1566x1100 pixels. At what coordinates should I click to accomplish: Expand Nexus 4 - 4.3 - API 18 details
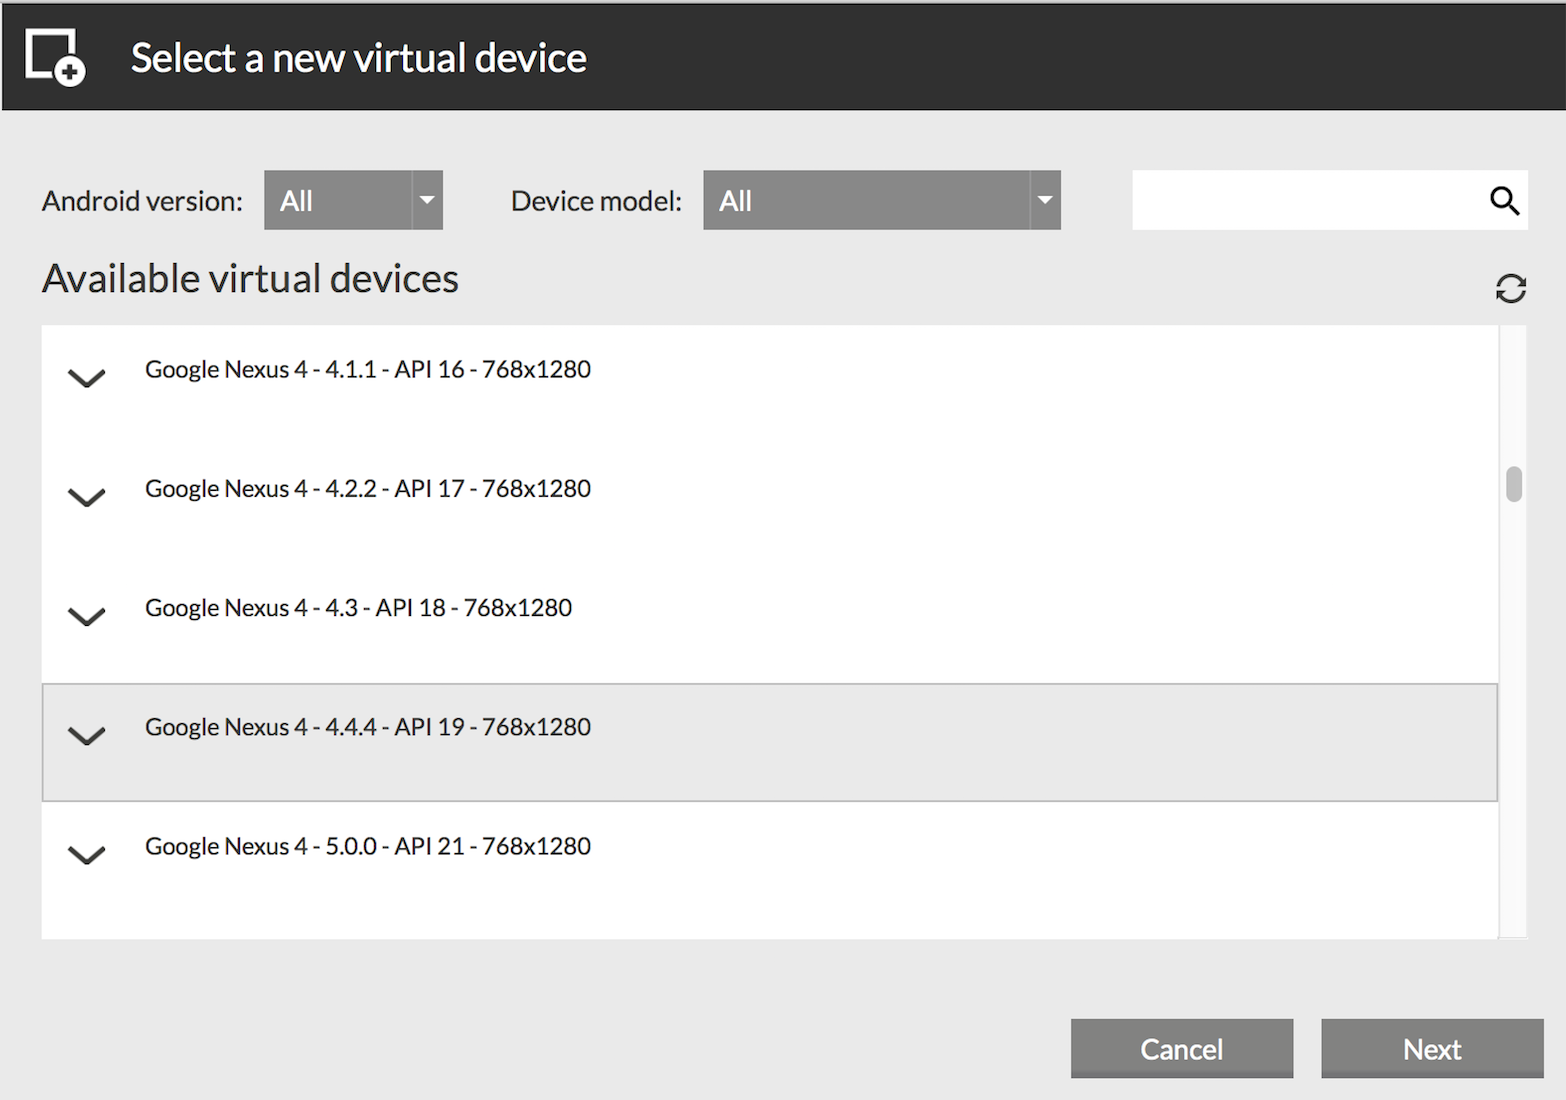click(x=87, y=616)
